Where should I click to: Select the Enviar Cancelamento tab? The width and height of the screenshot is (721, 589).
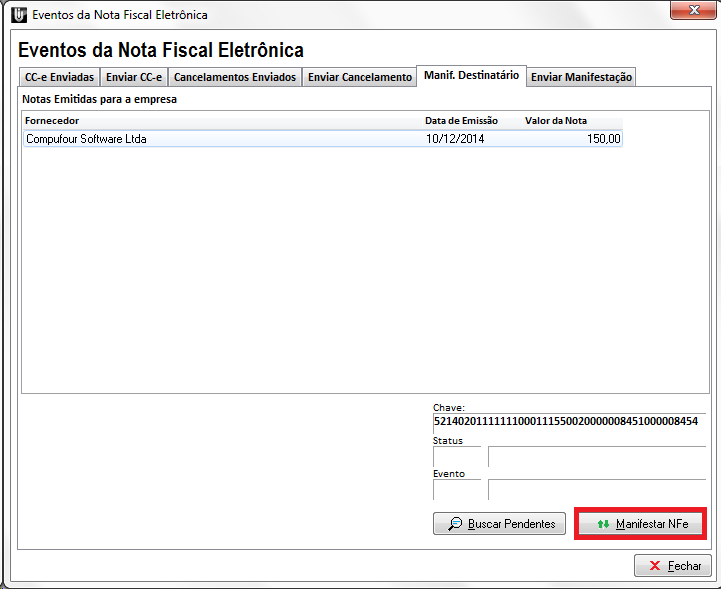pyautogui.click(x=359, y=77)
